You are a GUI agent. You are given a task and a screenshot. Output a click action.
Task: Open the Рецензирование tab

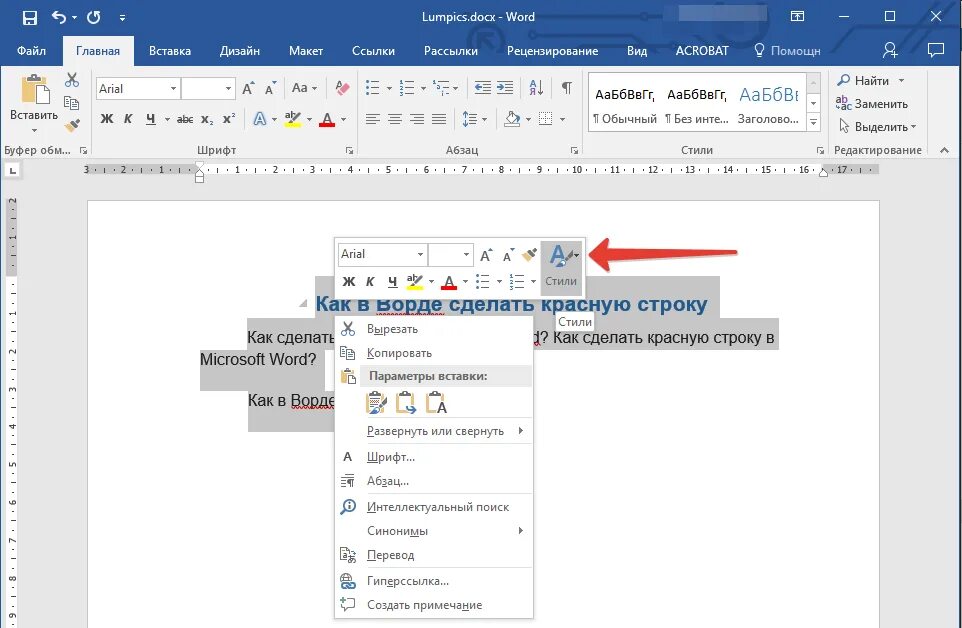tap(552, 51)
